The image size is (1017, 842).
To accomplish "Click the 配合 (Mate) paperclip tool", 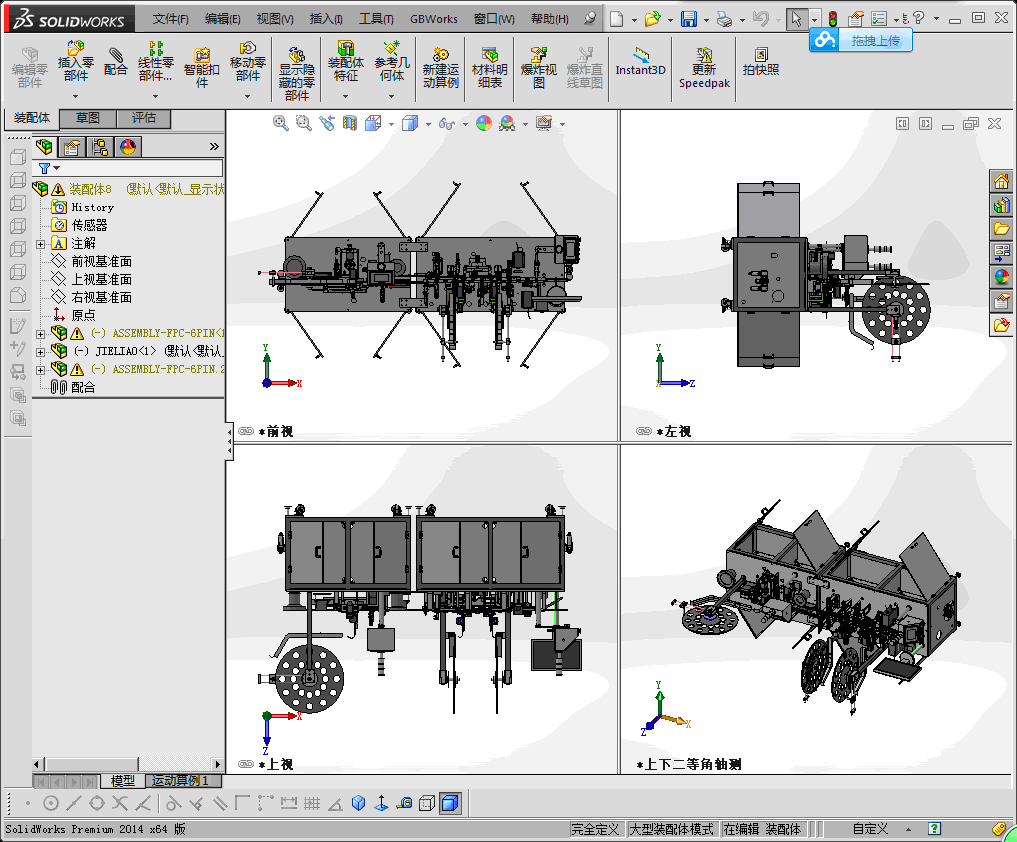I will tap(116, 59).
